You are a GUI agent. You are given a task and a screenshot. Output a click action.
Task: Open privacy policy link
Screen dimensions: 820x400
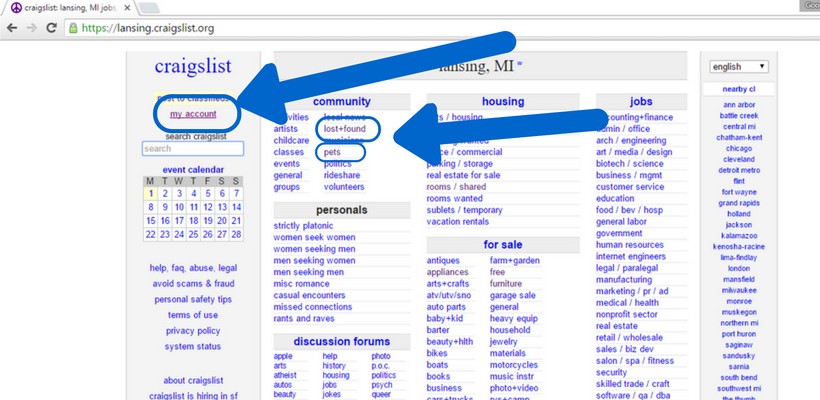pos(193,330)
